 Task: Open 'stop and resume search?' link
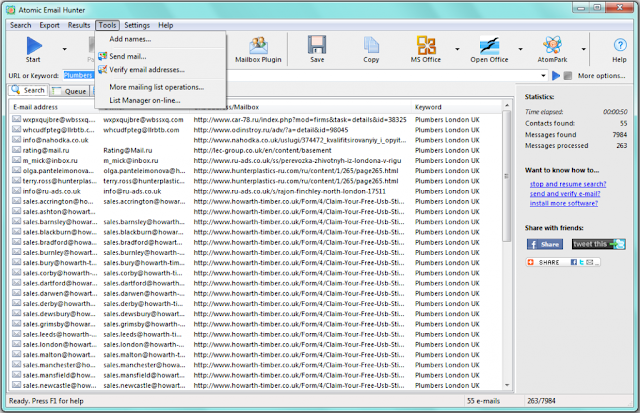tap(568, 184)
